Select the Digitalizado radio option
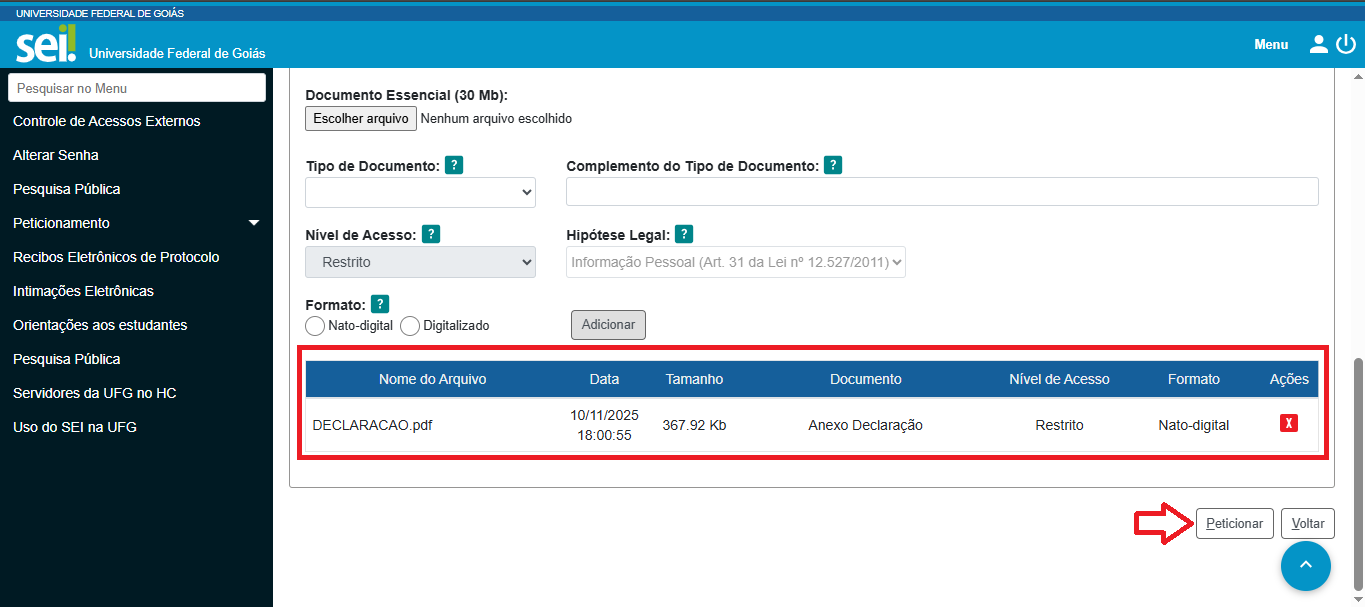Screen dimensions: 1365x607 pyautogui.click(x=410, y=326)
